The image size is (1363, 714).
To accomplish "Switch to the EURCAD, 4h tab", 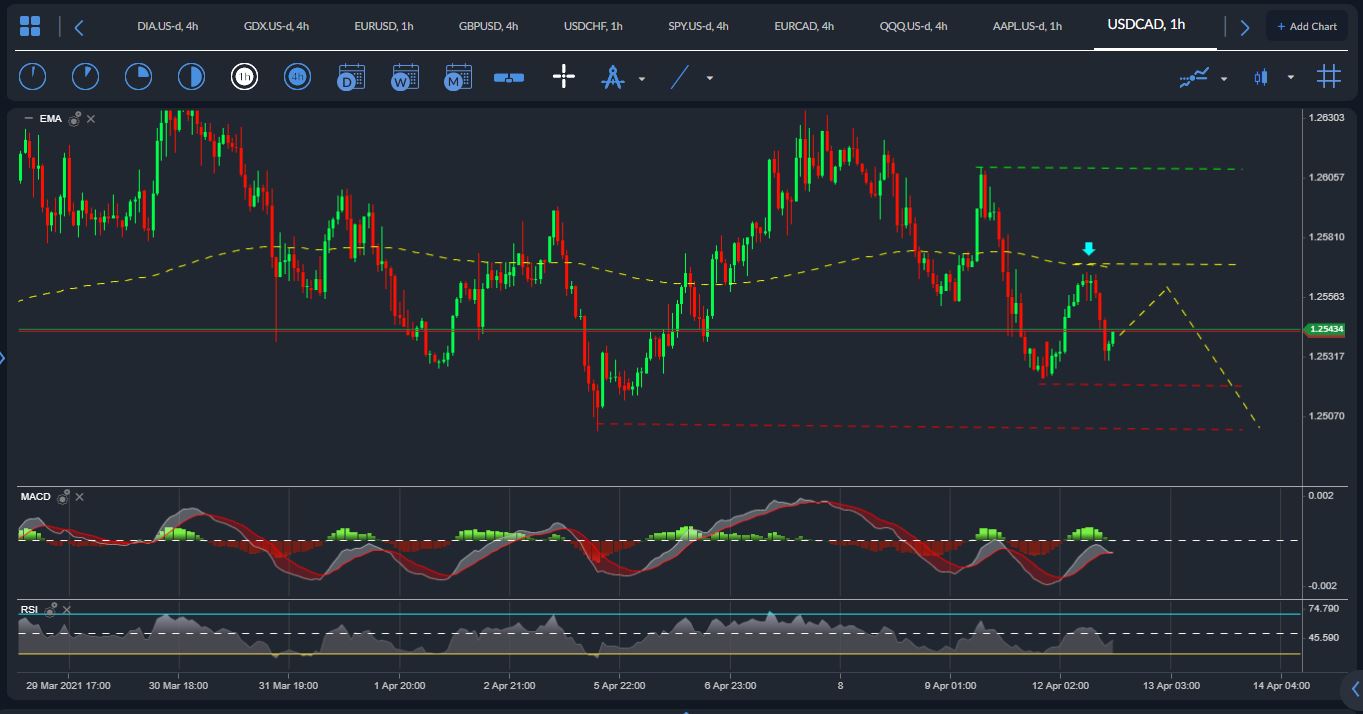I will click(x=804, y=26).
